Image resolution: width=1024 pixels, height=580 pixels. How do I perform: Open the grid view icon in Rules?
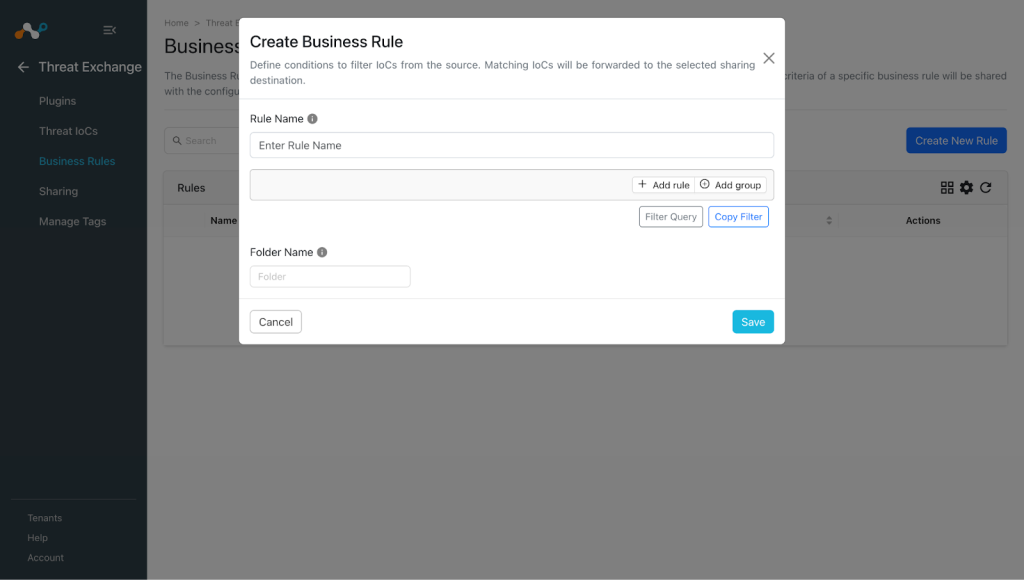tap(947, 187)
